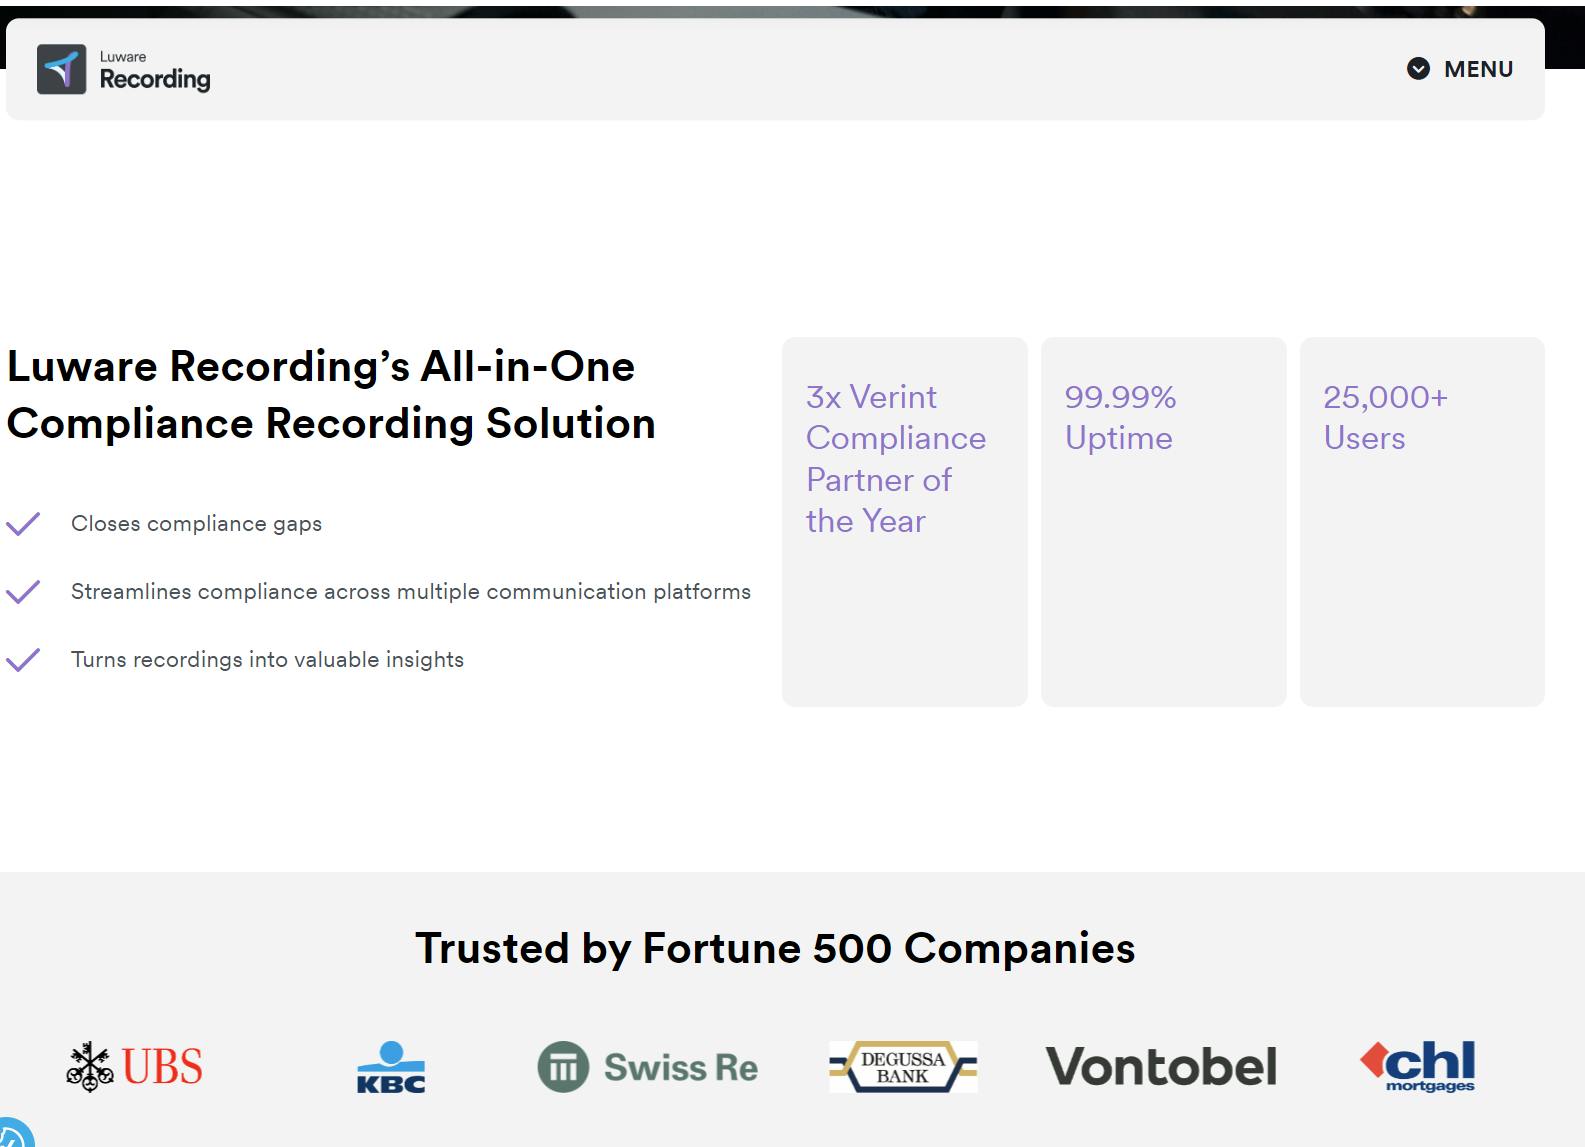Screen dimensions: 1585x1147
Task: Click the checkmark beside Streamlines compliance
Action: click(23, 592)
